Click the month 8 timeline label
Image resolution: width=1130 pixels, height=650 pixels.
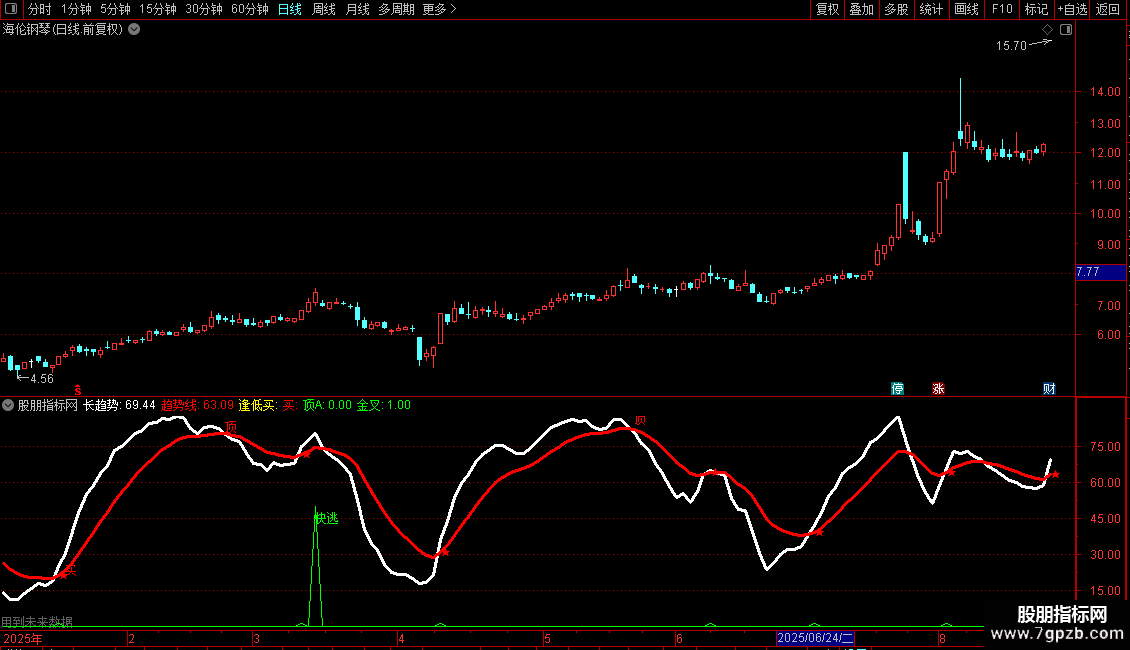(942, 638)
